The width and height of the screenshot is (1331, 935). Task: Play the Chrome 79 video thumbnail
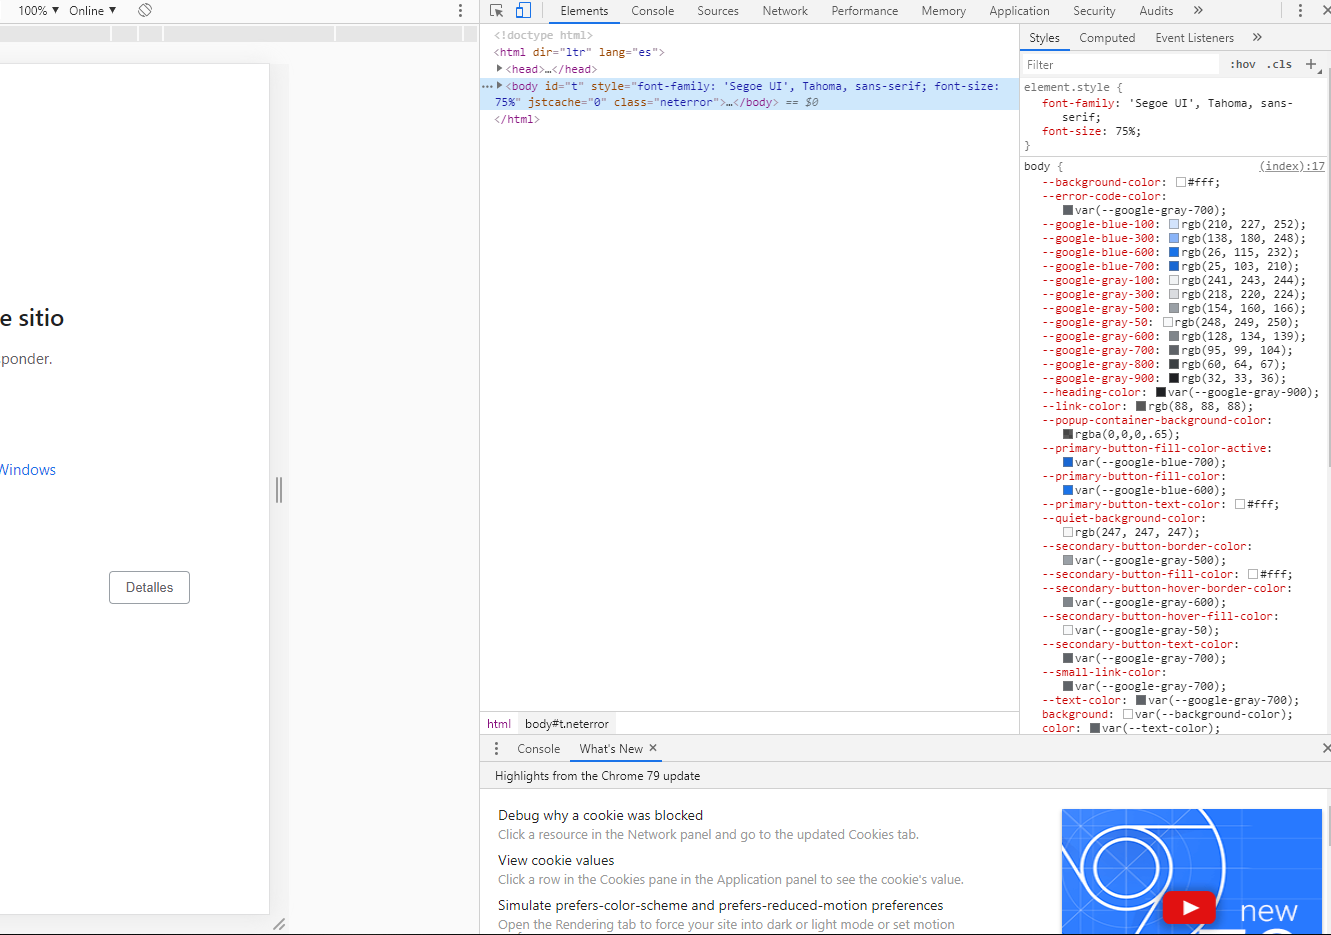(x=1189, y=907)
